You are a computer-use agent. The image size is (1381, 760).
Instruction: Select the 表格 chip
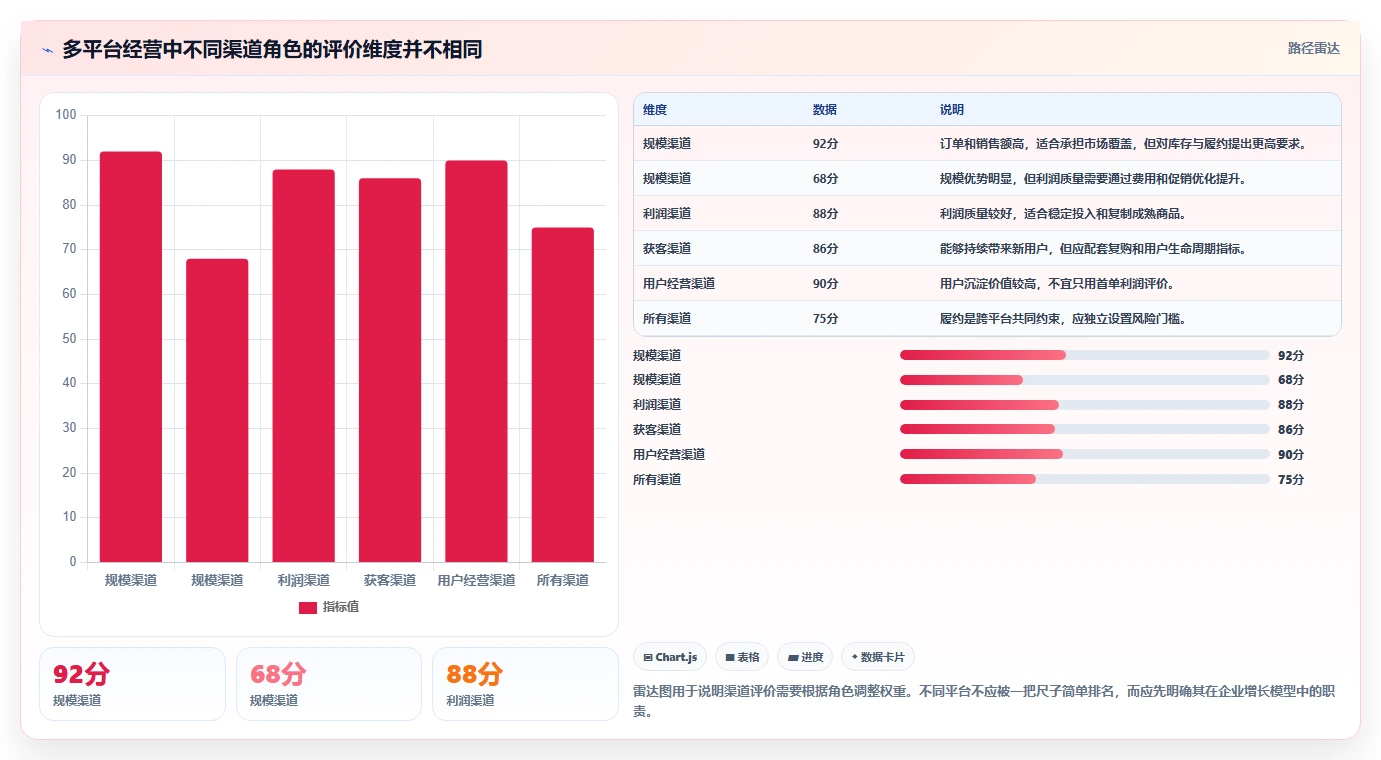742,657
